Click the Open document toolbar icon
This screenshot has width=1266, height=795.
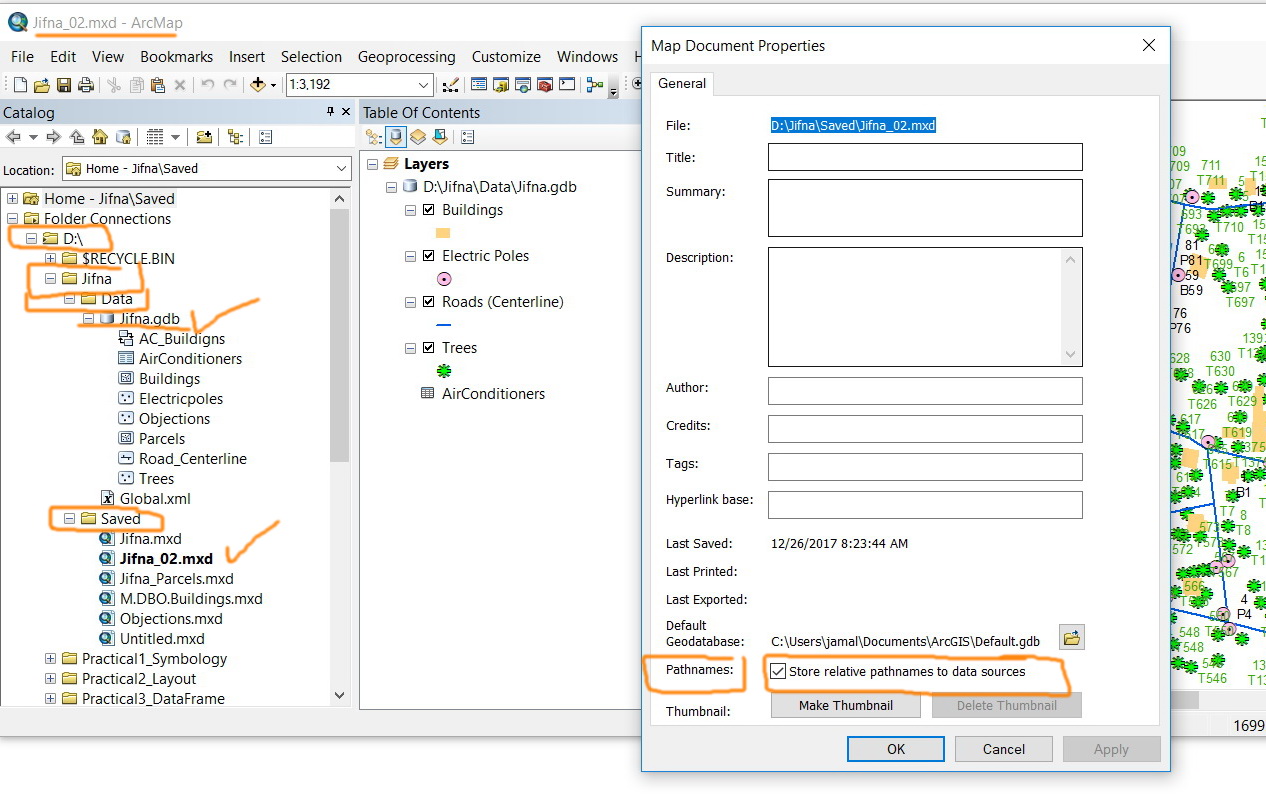(x=41, y=85)
